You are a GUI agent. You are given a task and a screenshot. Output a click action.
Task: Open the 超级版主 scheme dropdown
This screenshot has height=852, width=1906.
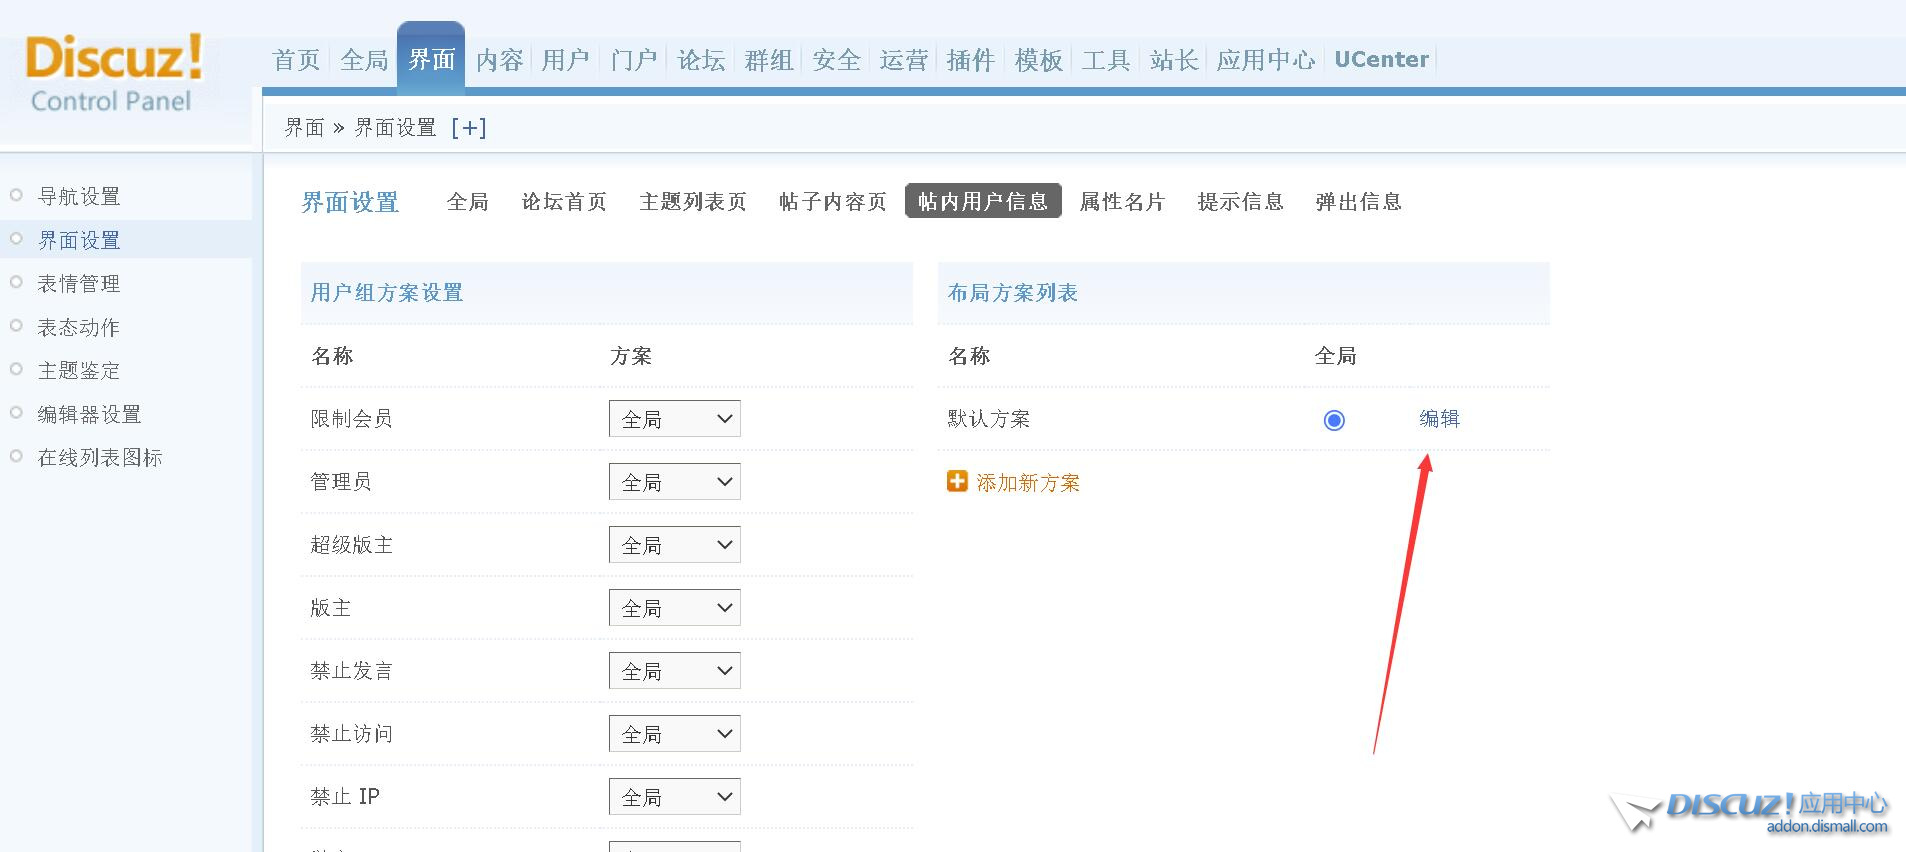point(675,545)
